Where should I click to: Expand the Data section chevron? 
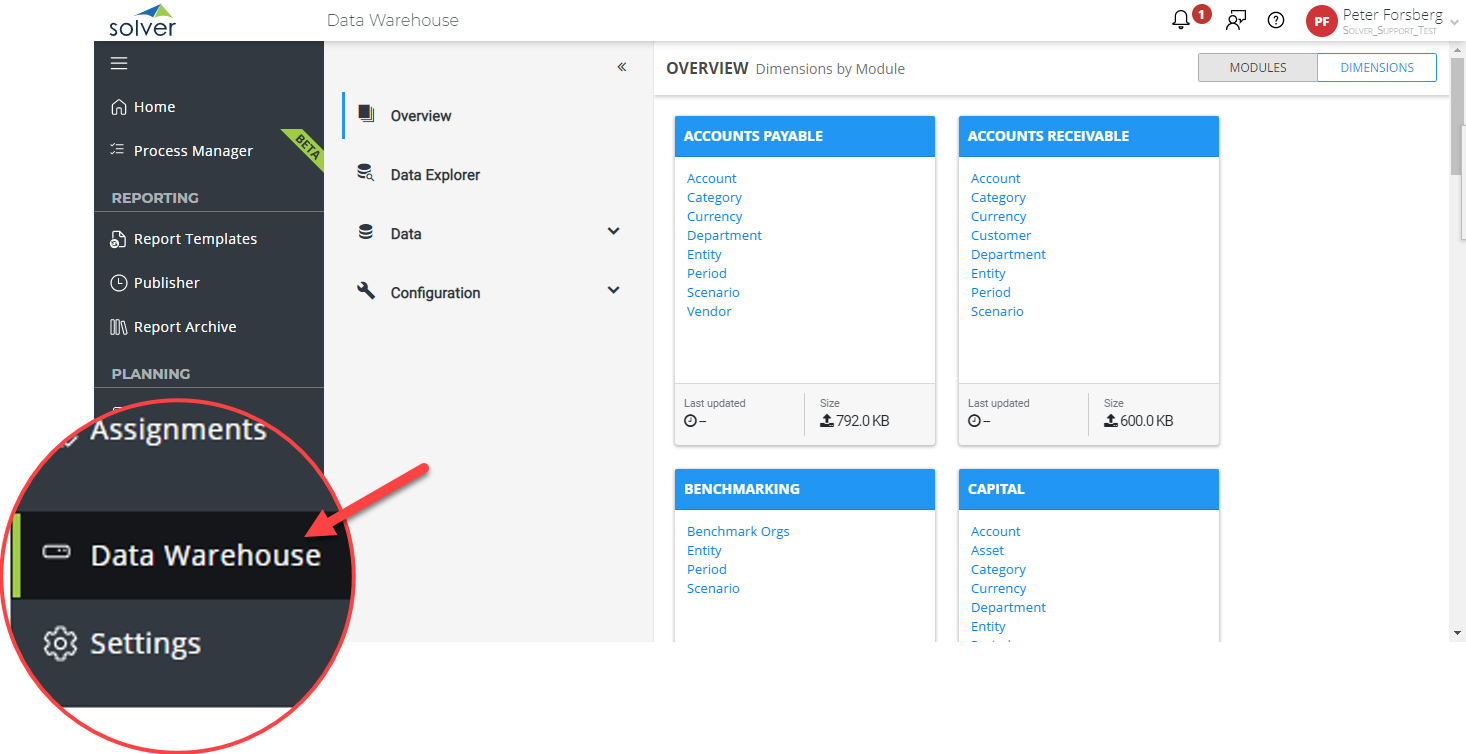coord(614,232)
